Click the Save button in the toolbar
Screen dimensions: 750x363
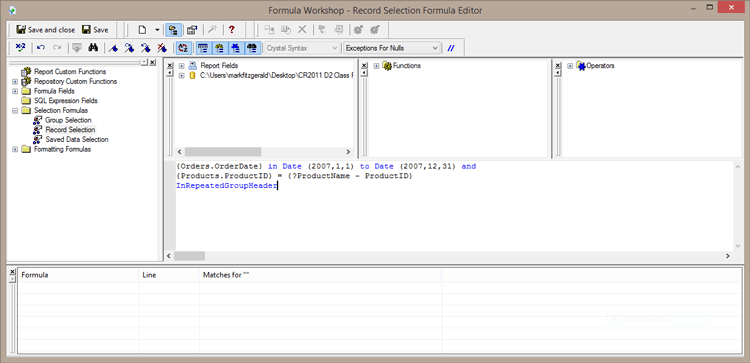point(95,30)
